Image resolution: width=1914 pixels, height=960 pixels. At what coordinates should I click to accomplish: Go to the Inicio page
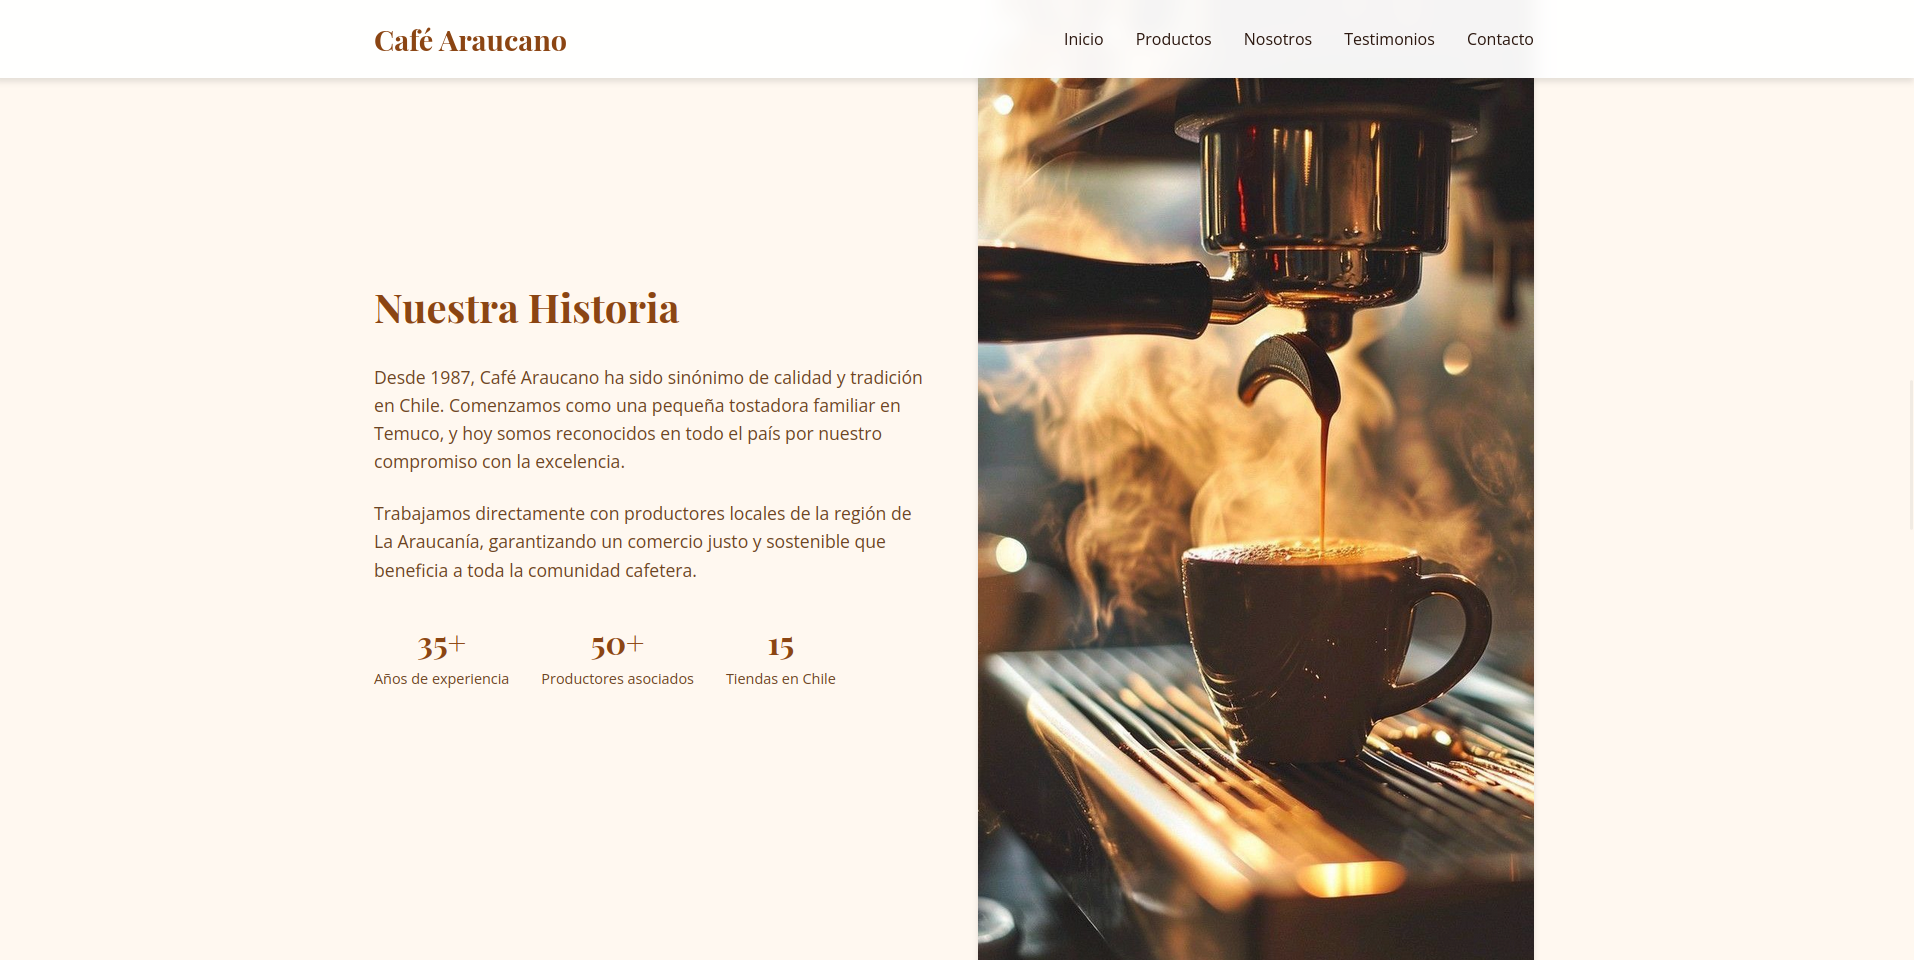pyautogui.click(x=1083, y=39)
